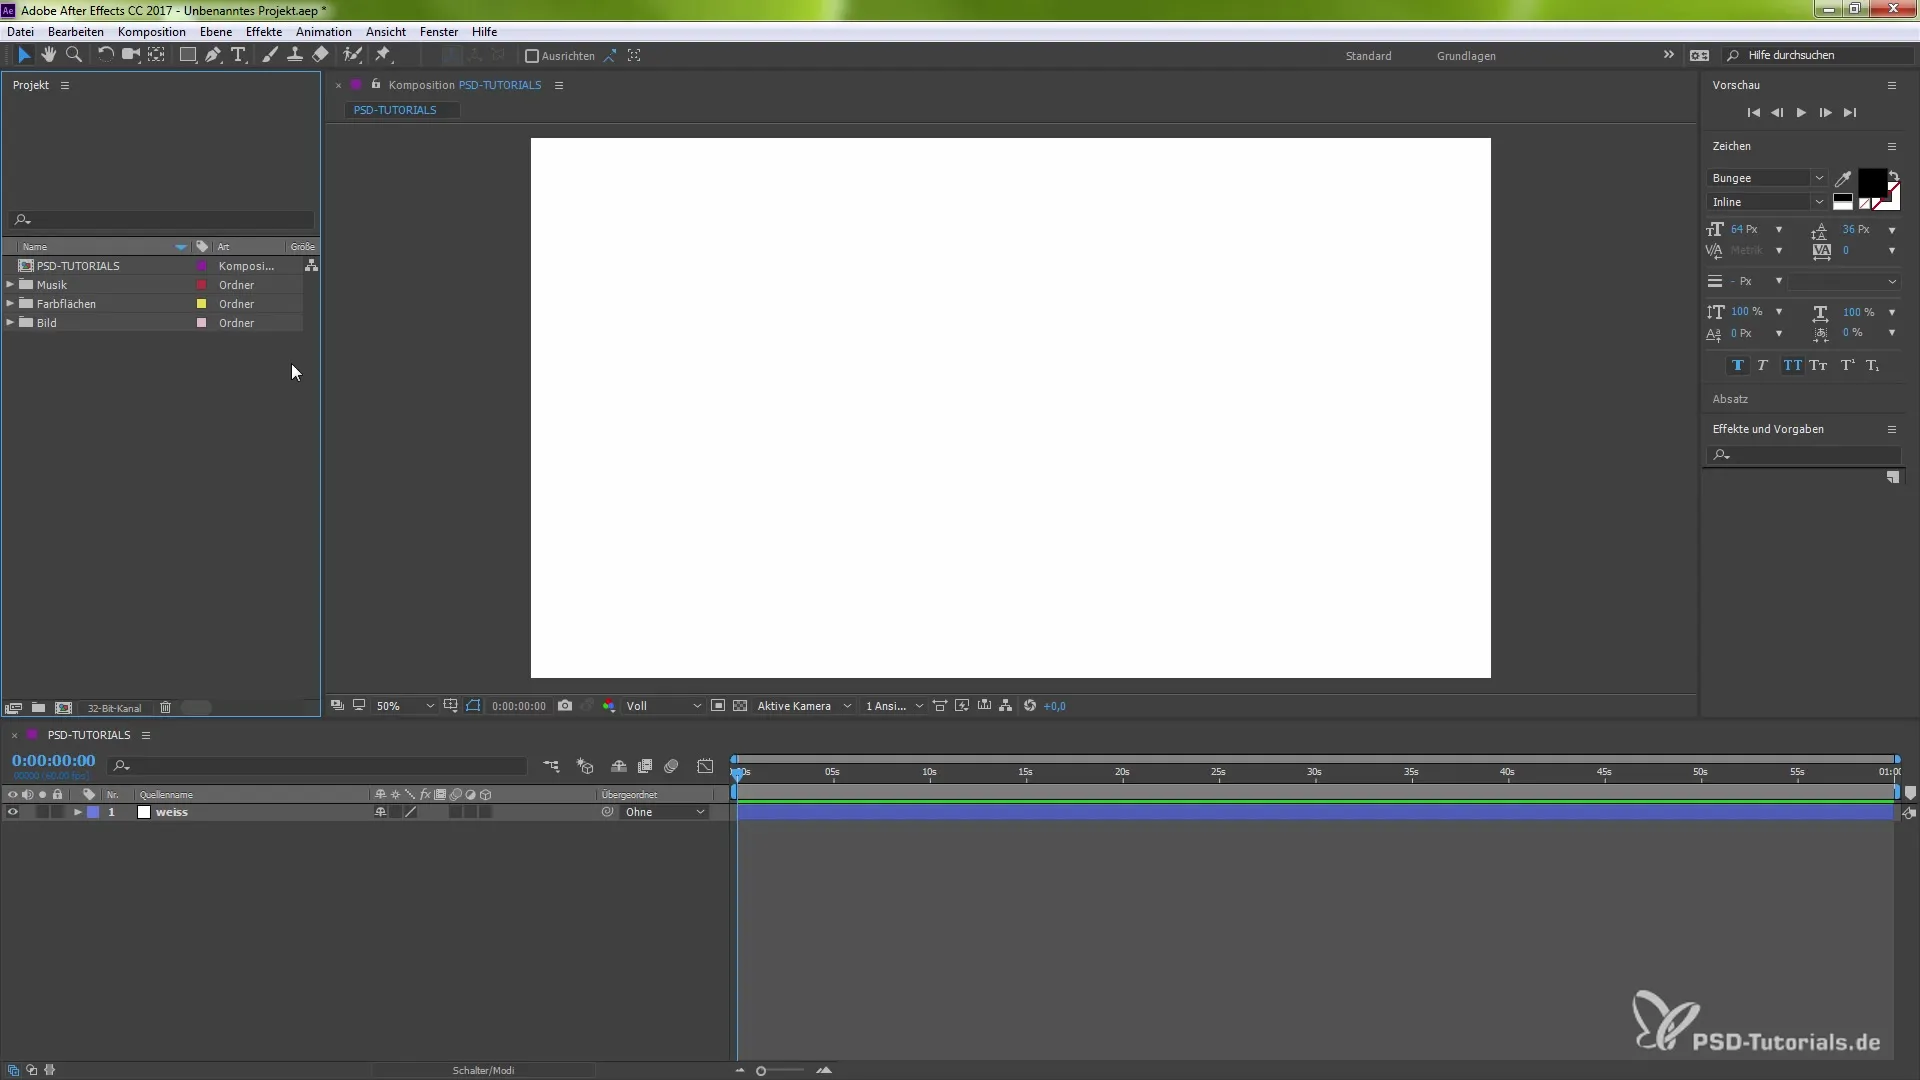
Task: Enable motion blur icon in timeline
Action: [x=671, y=766]
